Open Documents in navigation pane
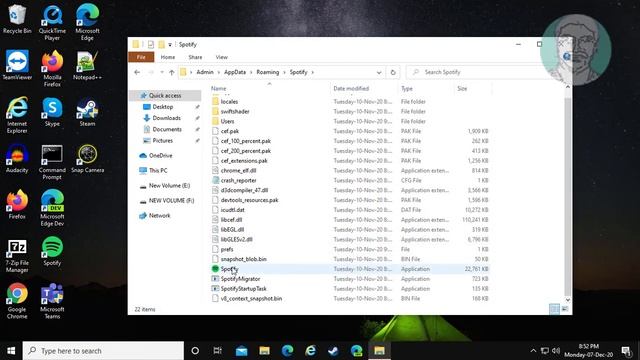This screenshot has height=360, width=640. [x=167, y=129]
